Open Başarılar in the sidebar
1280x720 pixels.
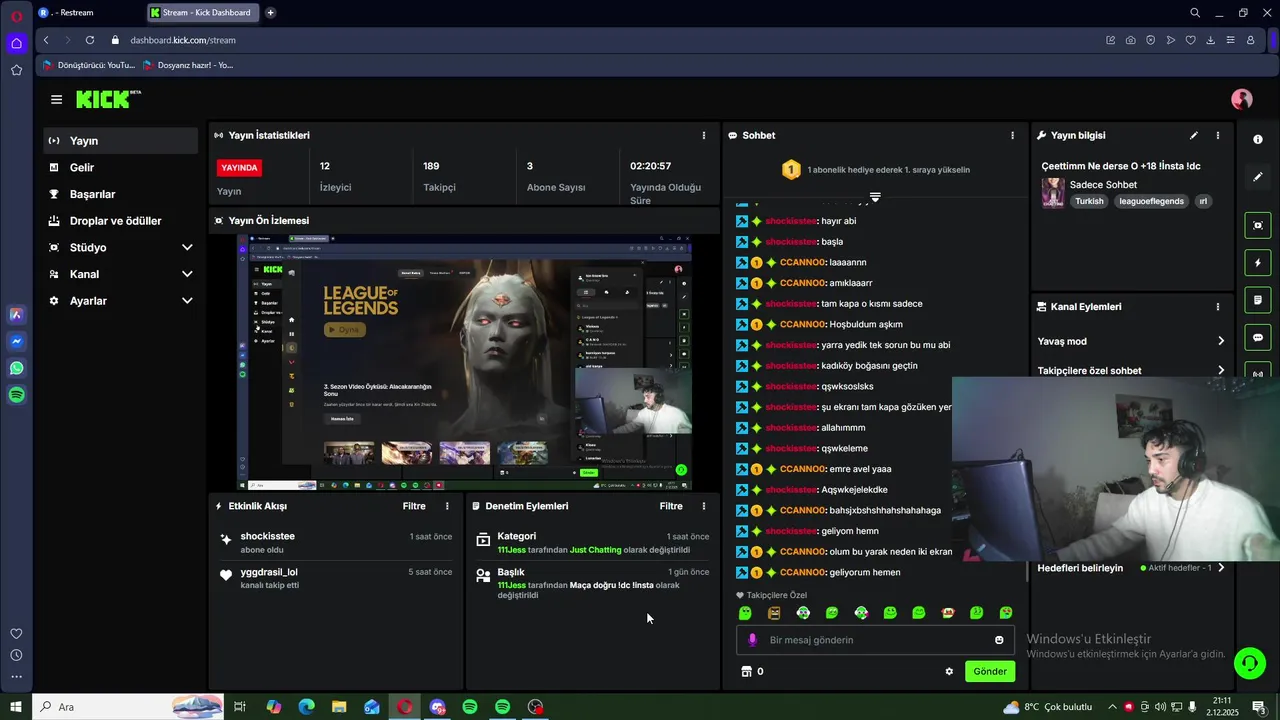(120, 194)
